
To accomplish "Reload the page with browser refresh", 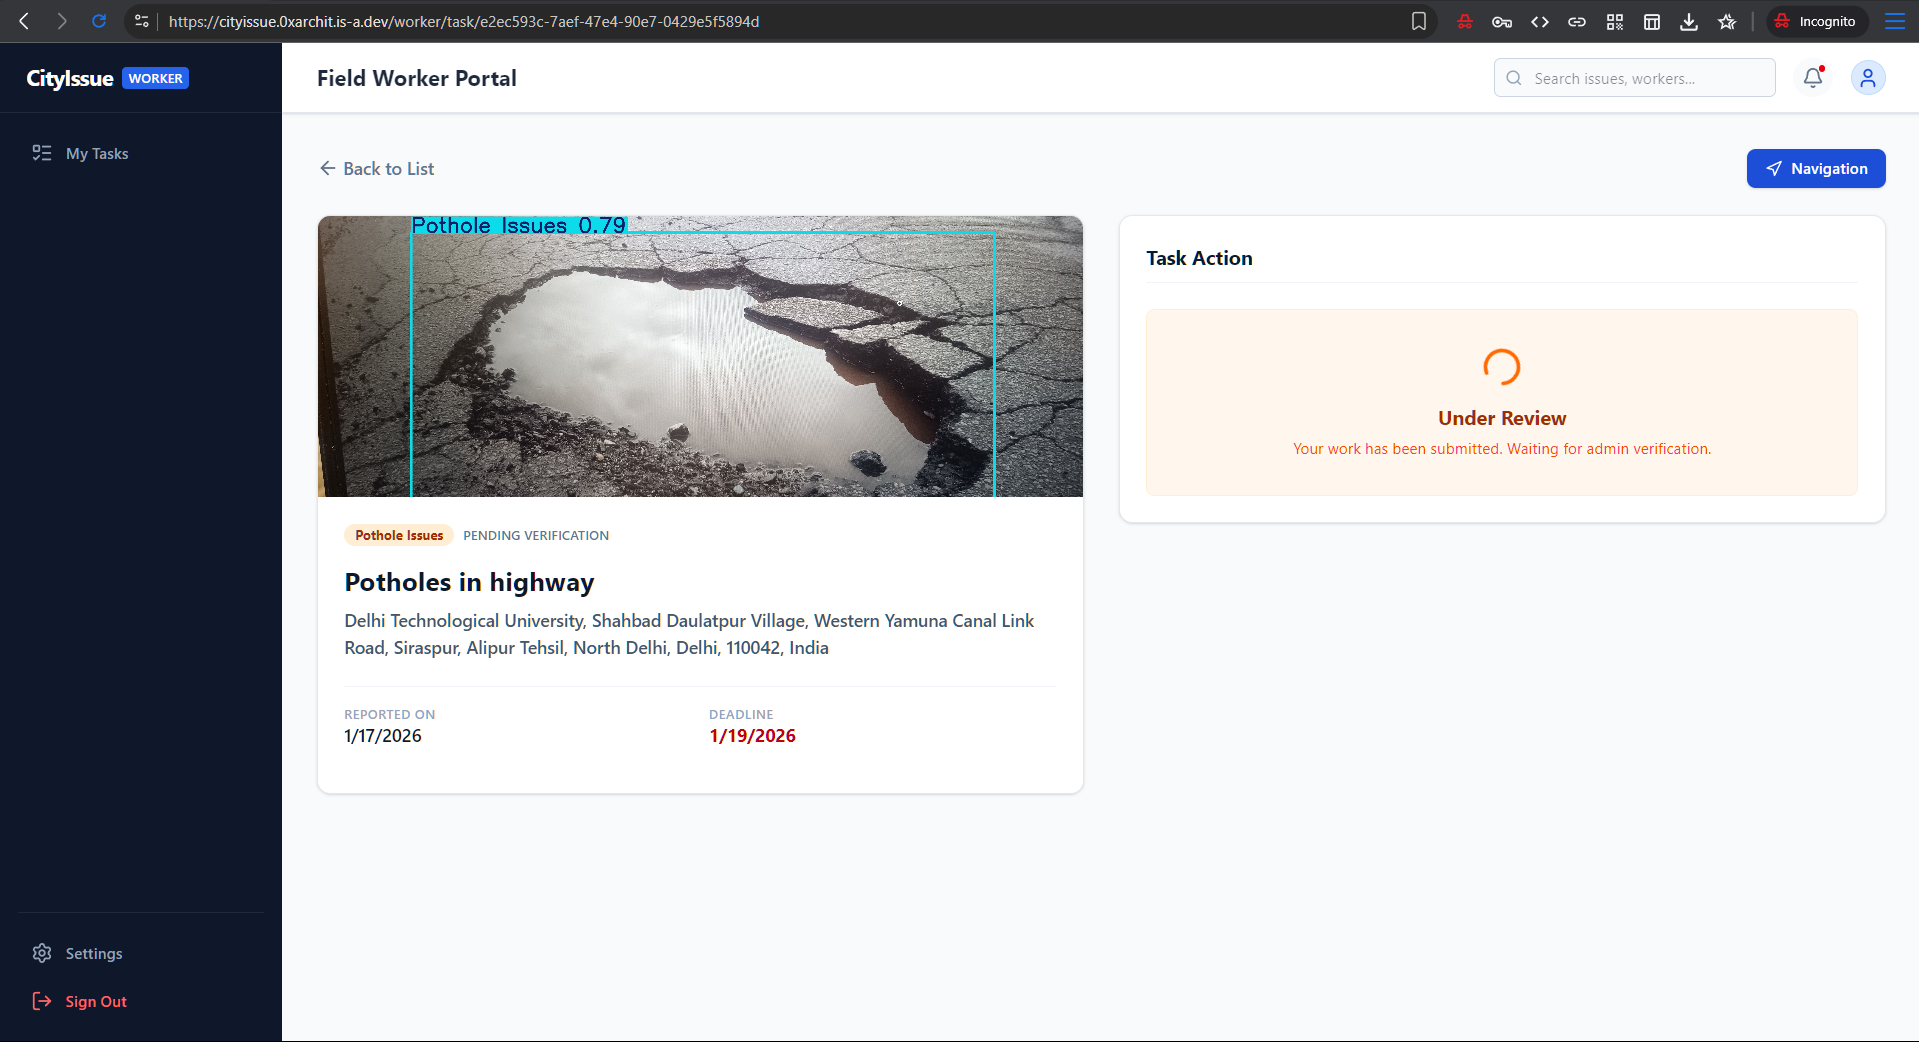I will point(99,21).
